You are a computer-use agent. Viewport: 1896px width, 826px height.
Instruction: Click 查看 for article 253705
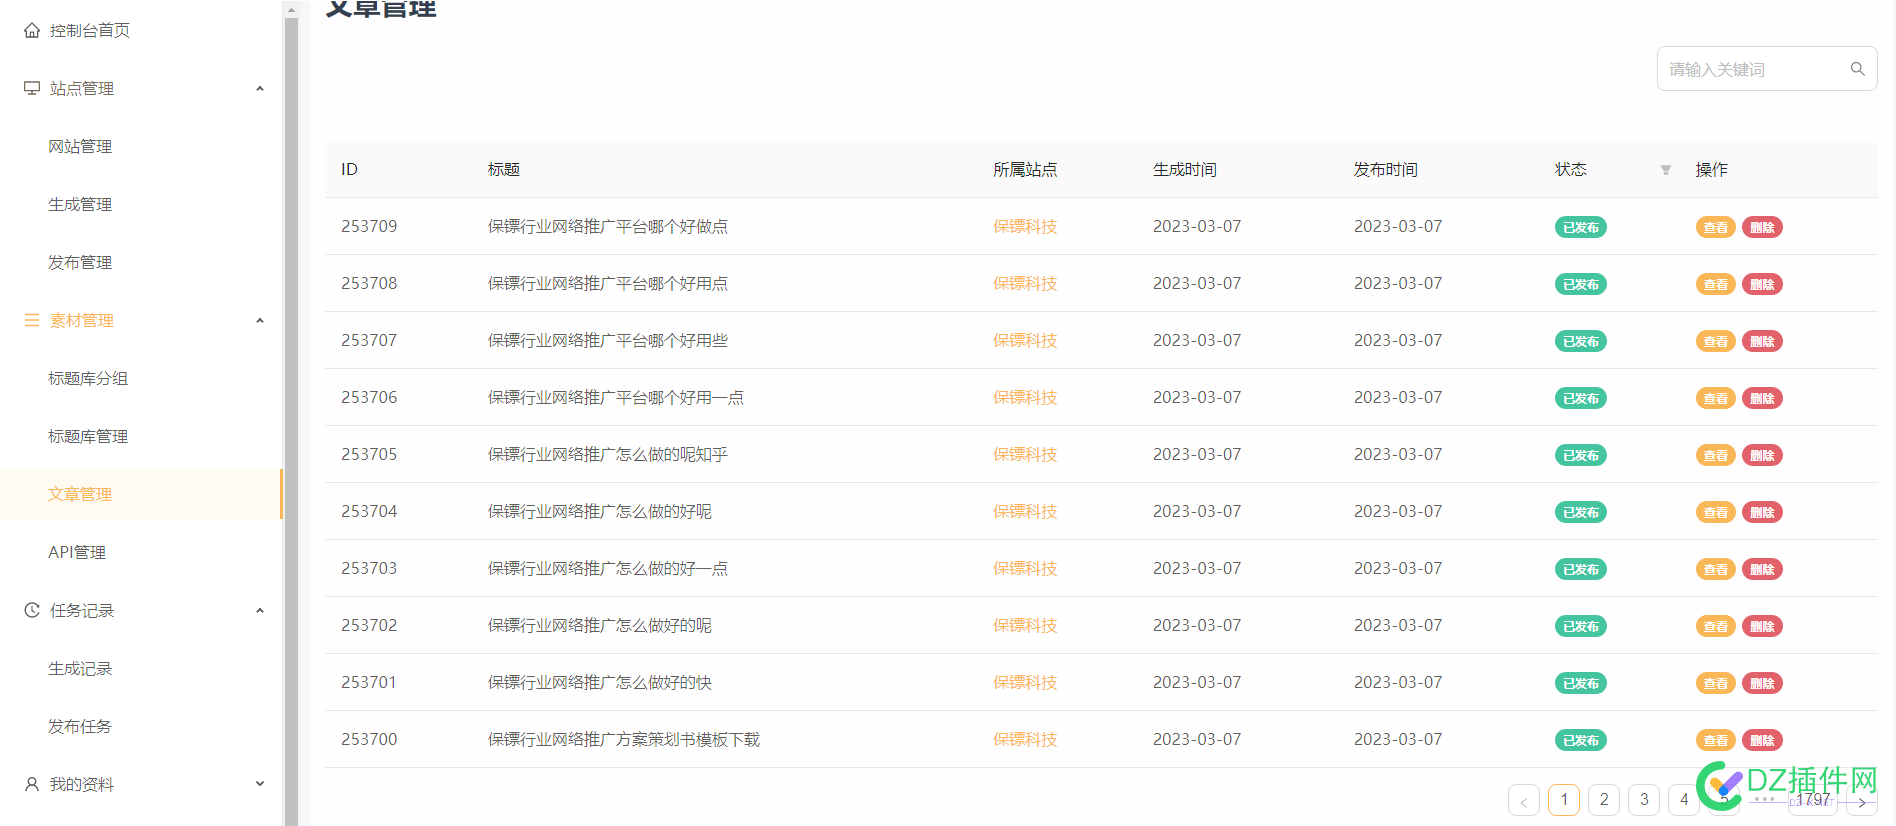(x=1716, y=455)
